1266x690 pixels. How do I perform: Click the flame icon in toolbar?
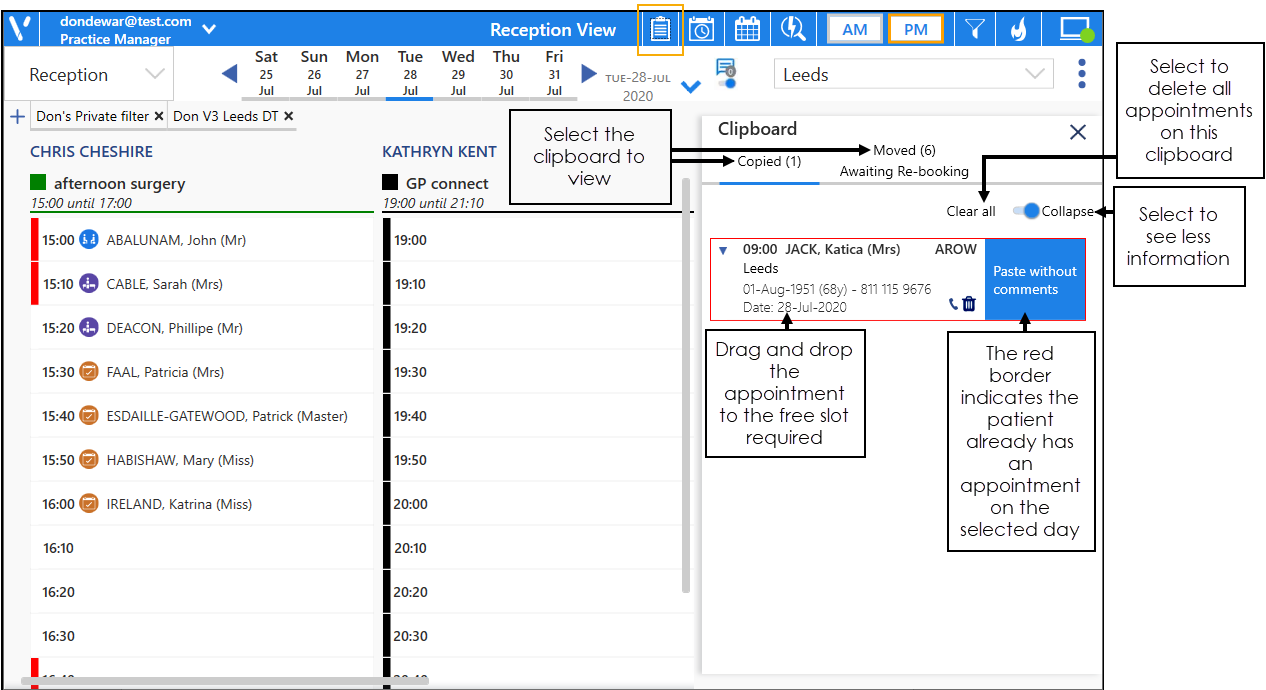pyautogui.click(x=1017, y=29)
